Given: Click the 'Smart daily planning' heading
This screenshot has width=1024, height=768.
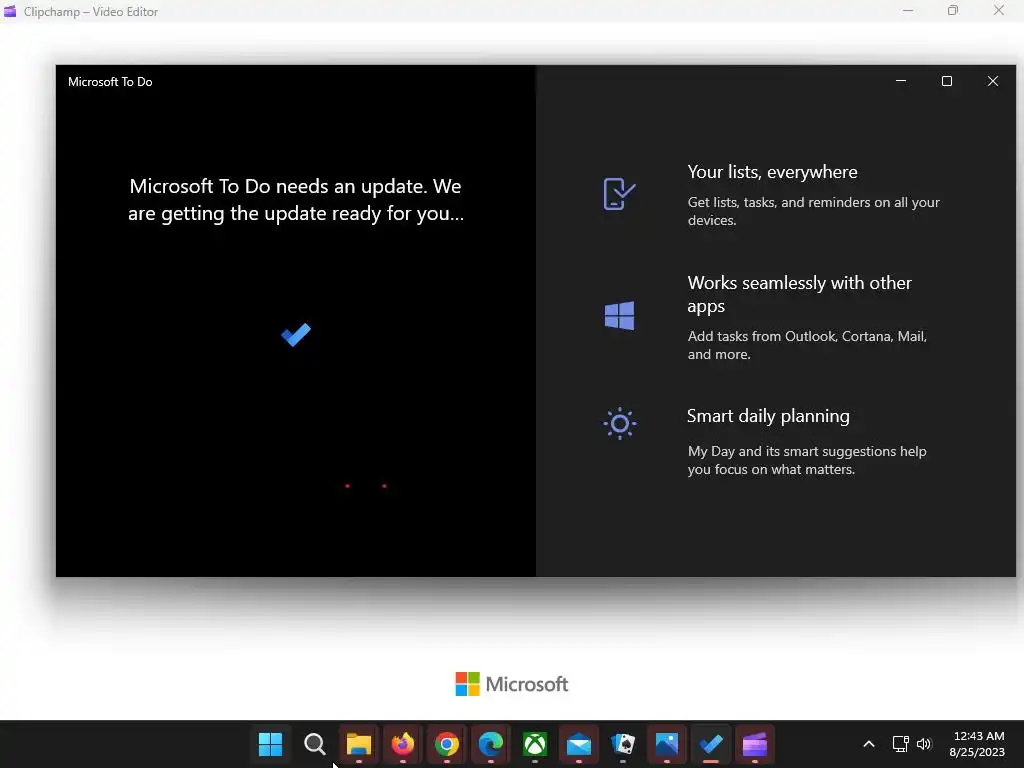Looking at the screenshot, I should click(768, 416).
